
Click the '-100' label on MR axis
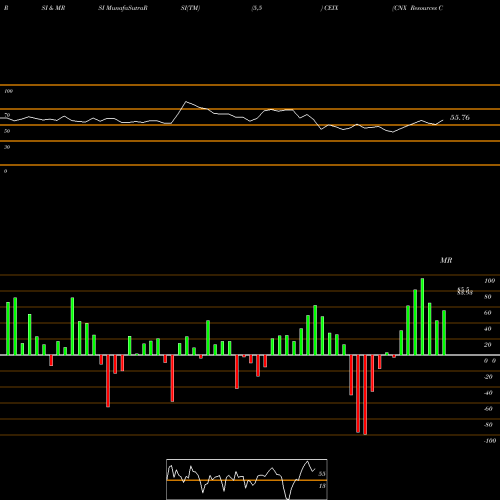(490, 441)
